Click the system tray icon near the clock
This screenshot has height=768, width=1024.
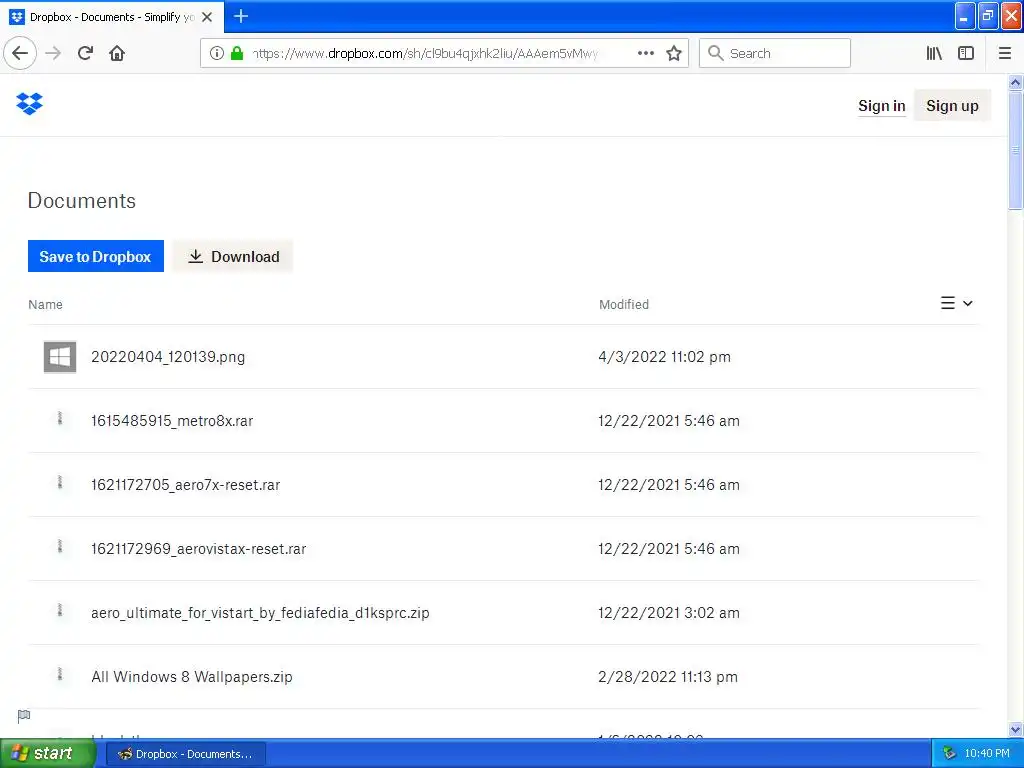point(949,754)
